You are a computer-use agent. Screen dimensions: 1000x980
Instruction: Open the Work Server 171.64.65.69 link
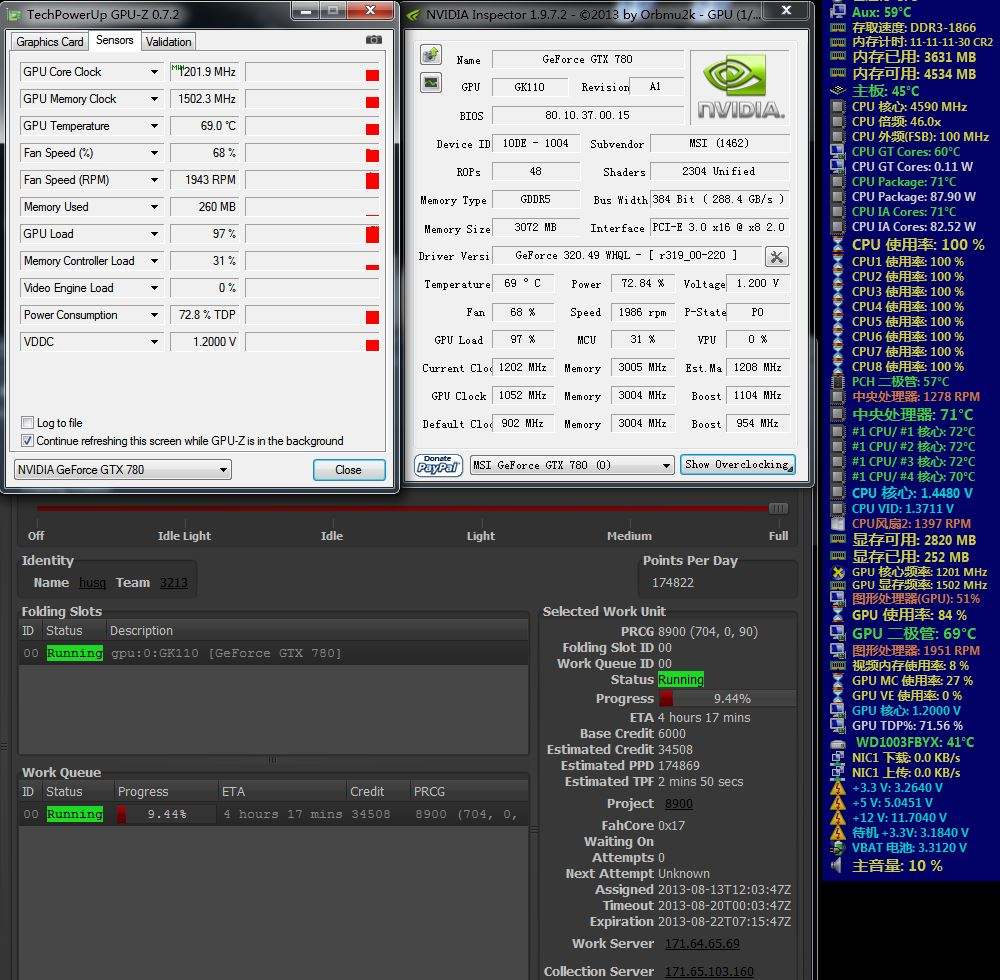pos(702,944)
